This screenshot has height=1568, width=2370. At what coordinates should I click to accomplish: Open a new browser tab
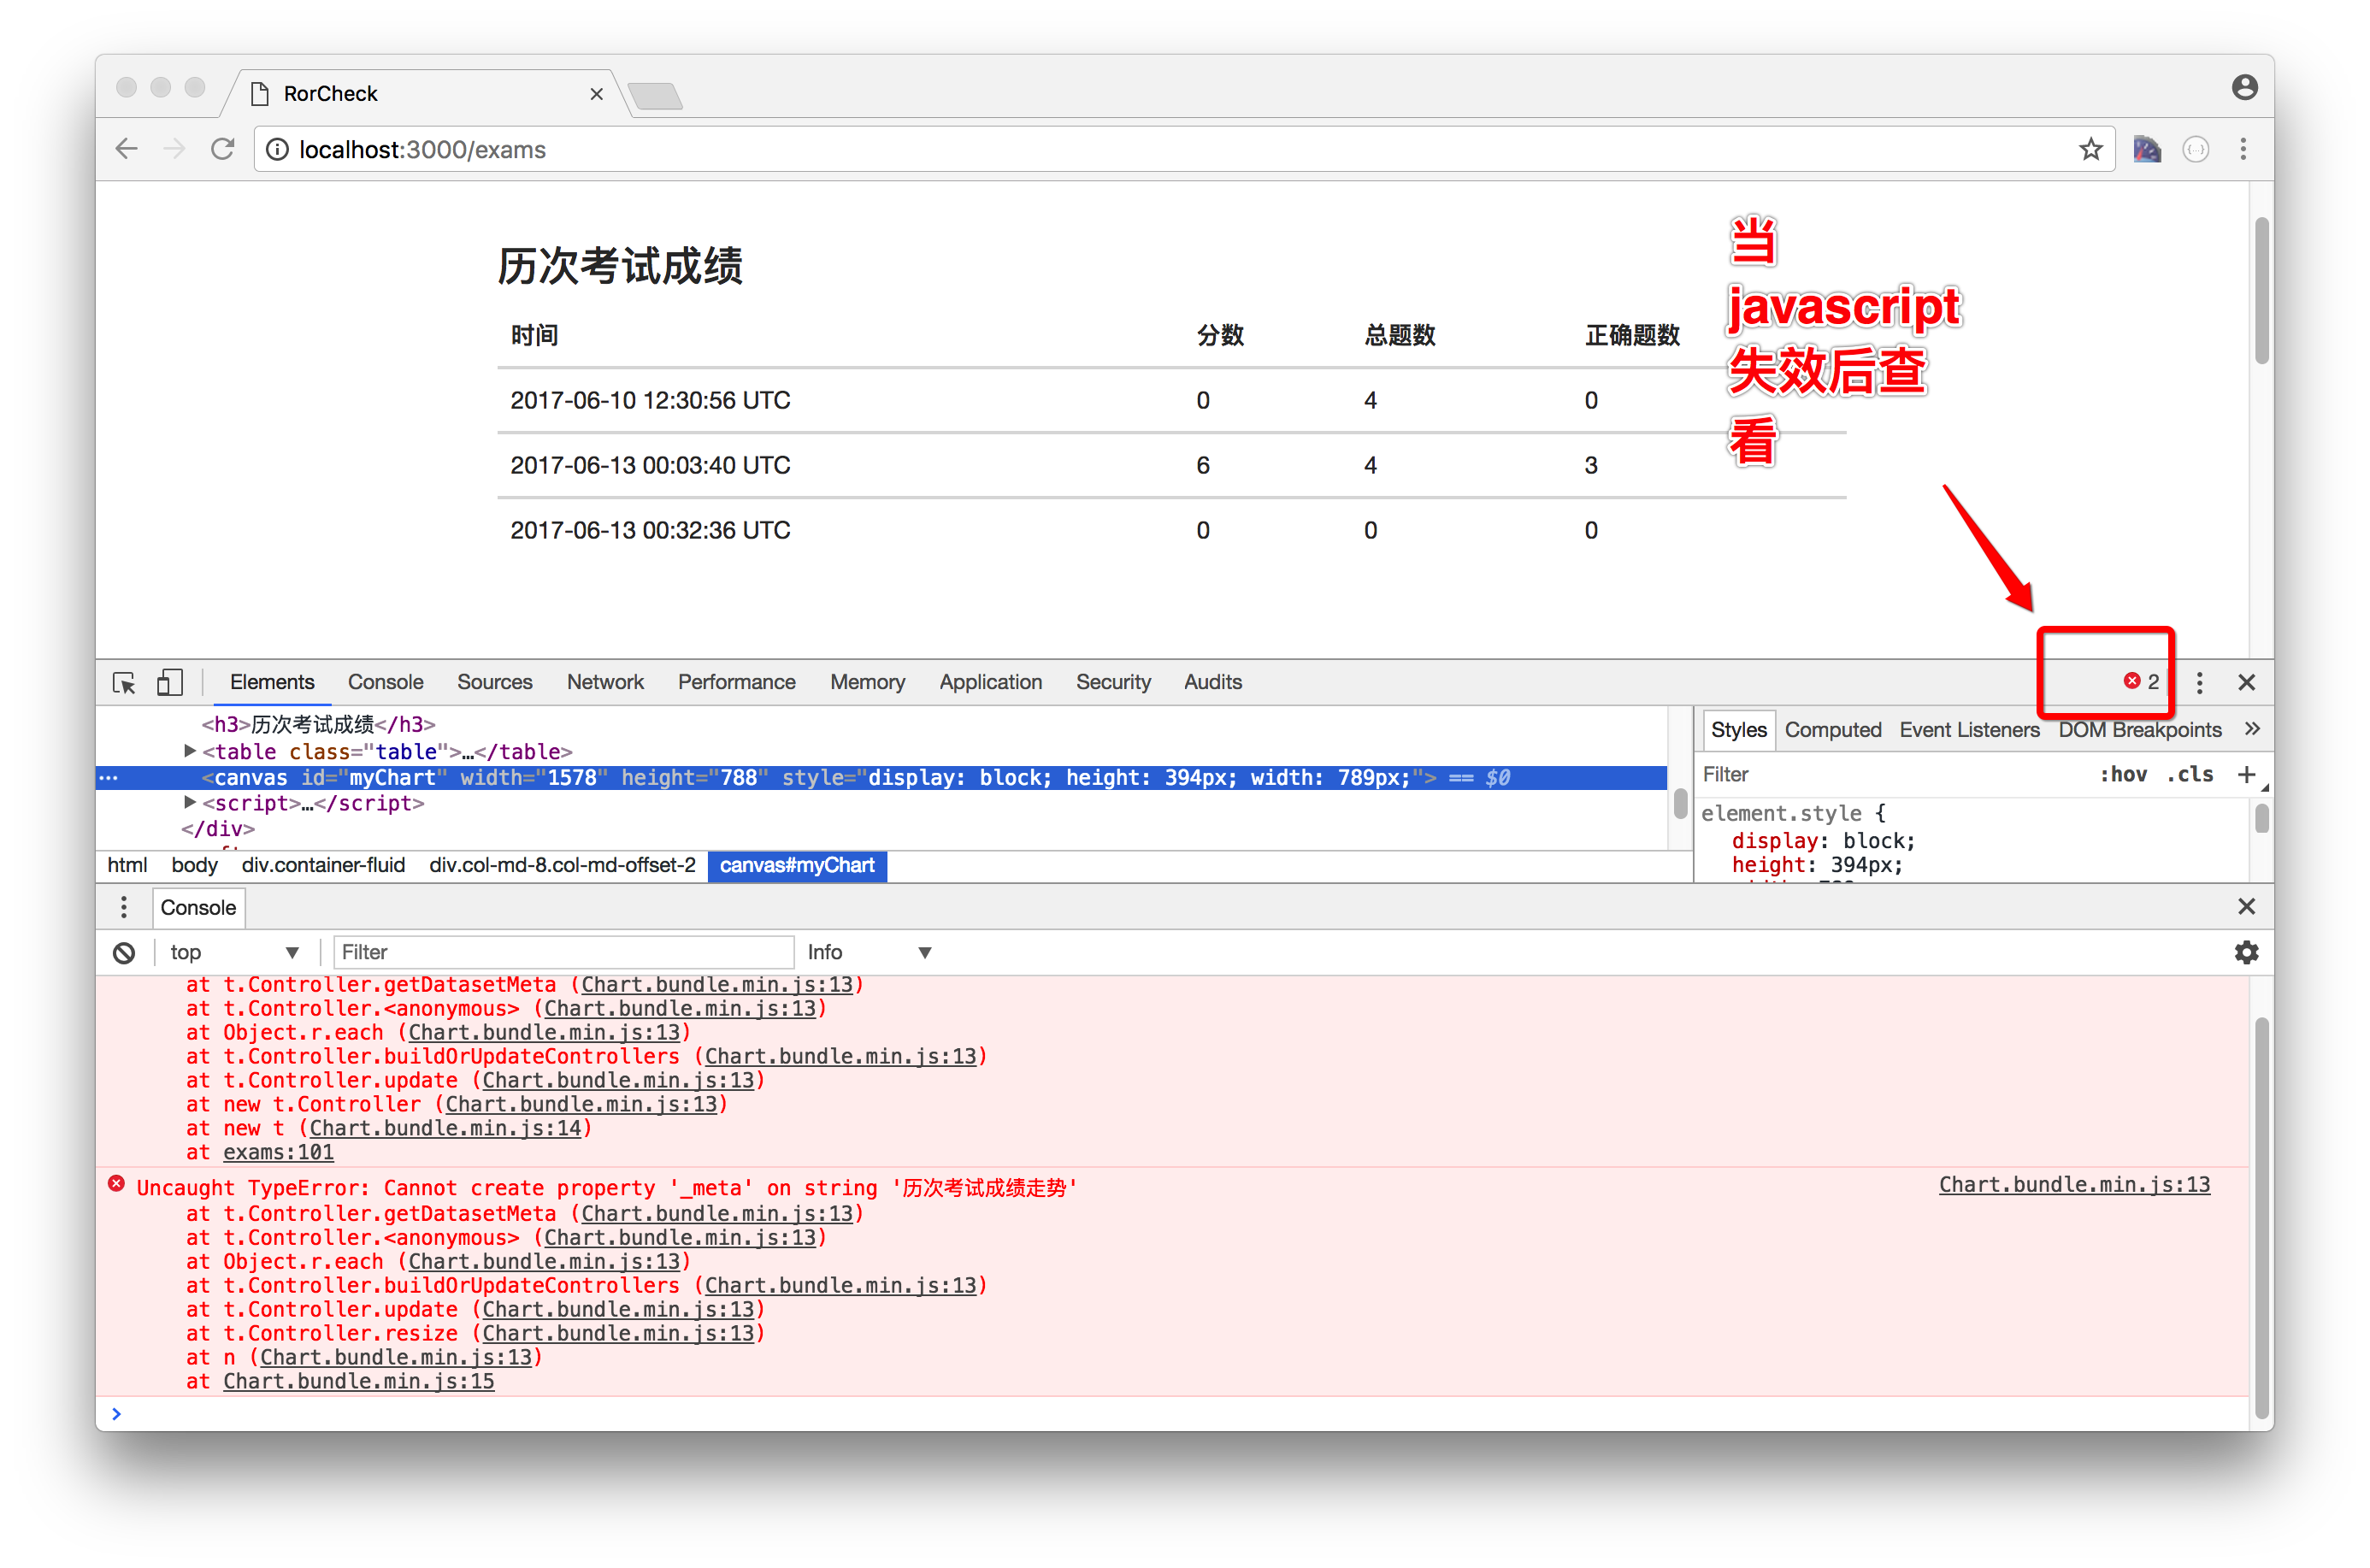[657, 96]
